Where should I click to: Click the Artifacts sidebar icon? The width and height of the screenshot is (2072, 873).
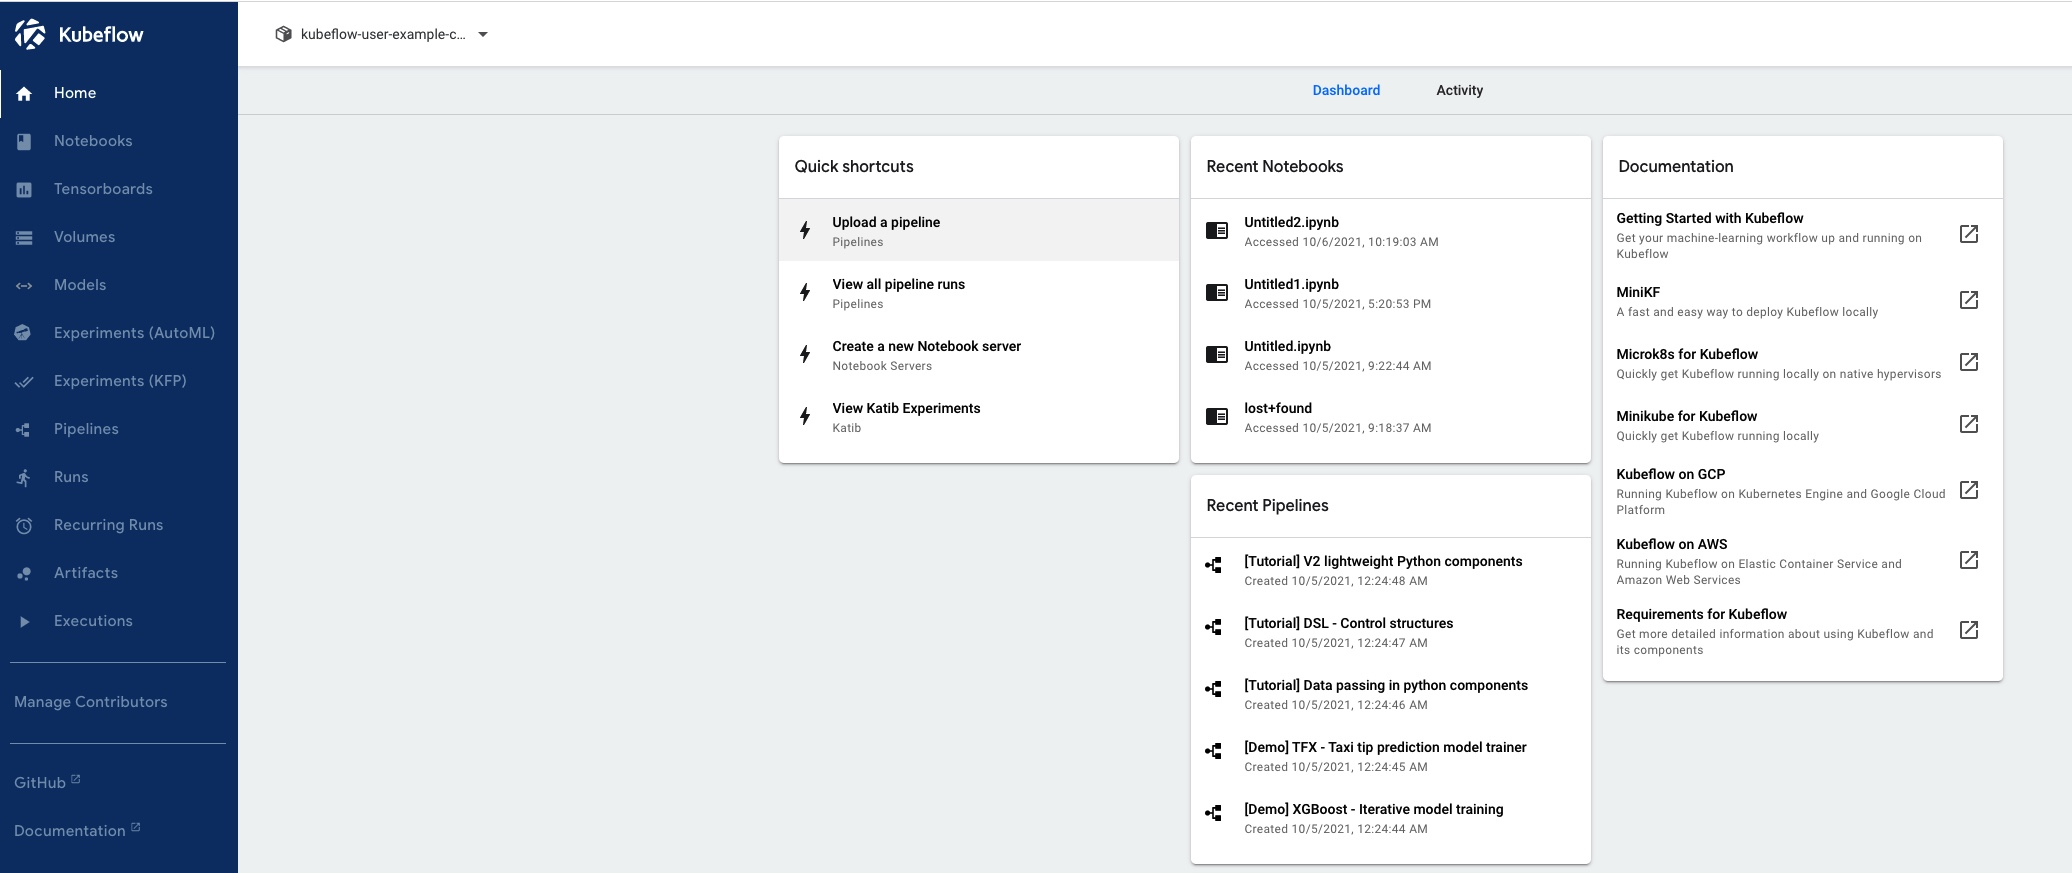24,573
